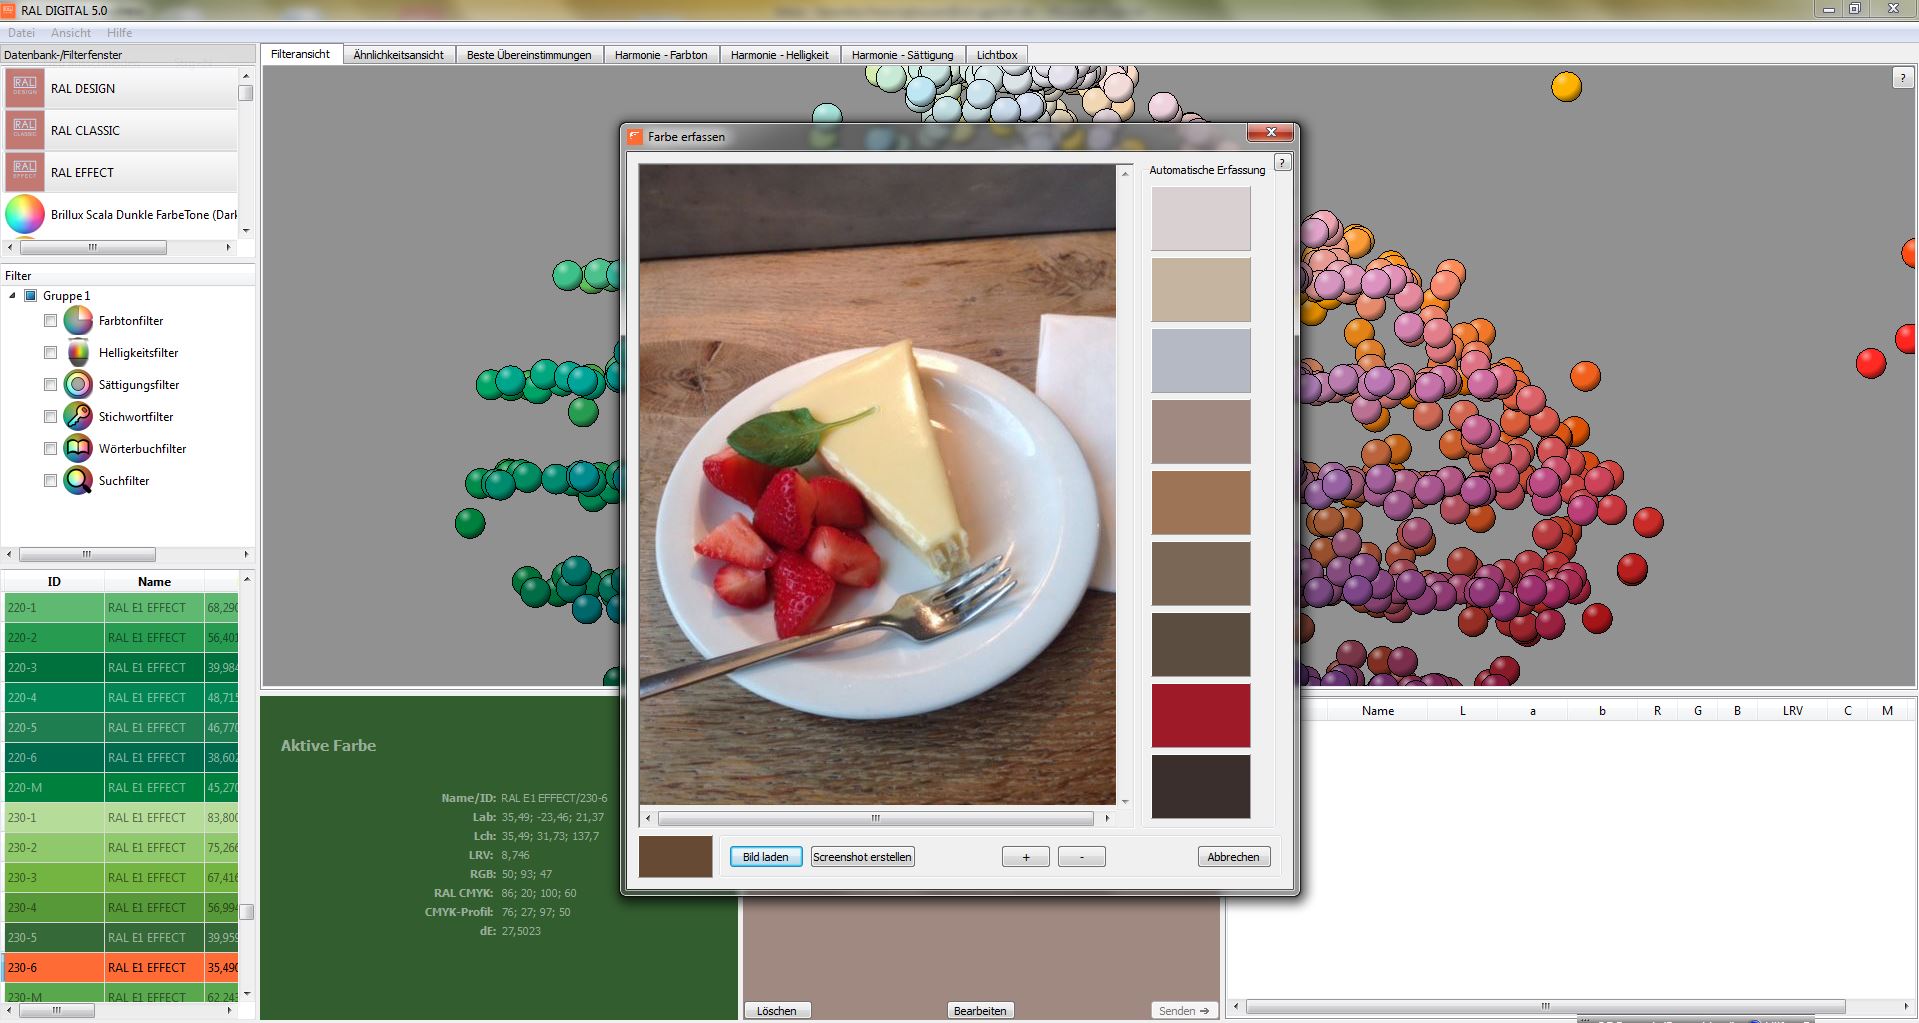
Task: Click the Wörterbuchfilter book icon
Action: pos(78,449)
